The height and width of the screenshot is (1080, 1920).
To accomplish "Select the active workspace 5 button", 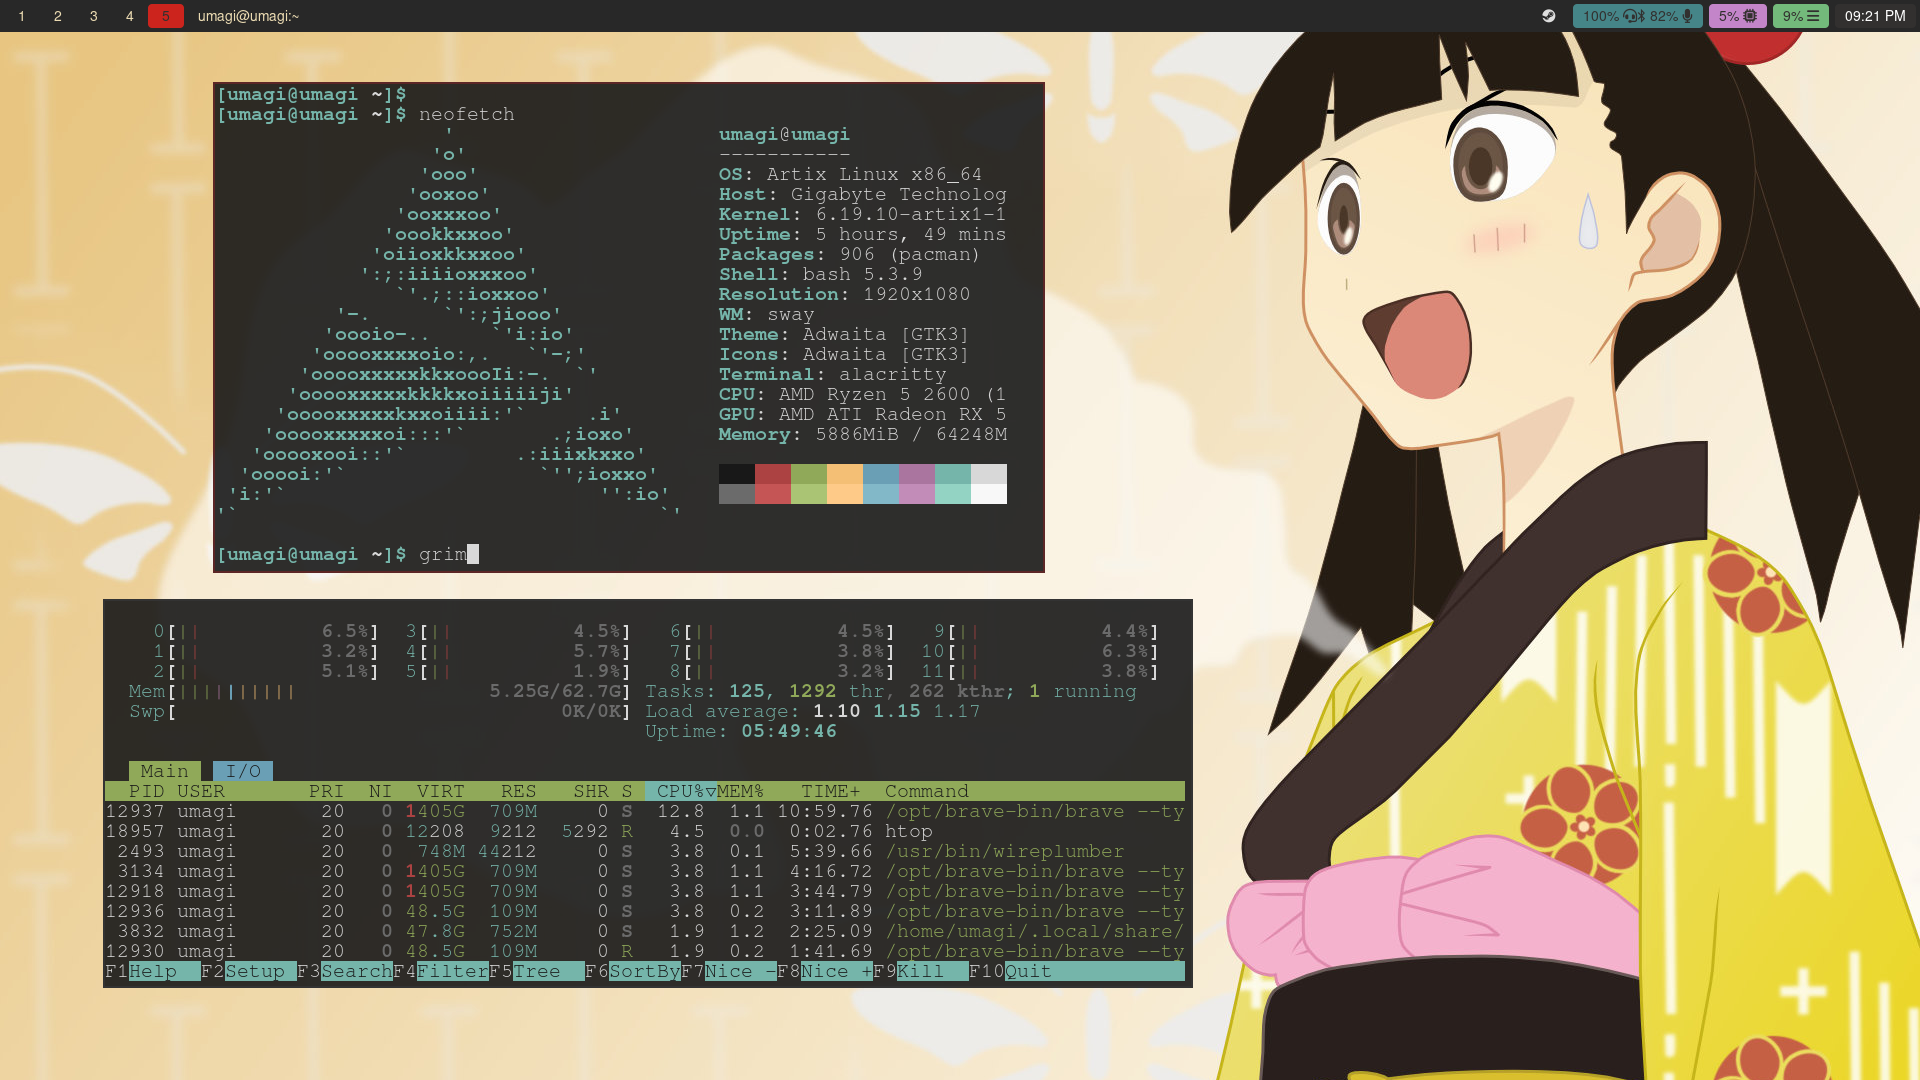I will pyautogui.click(x=166, y=16).
